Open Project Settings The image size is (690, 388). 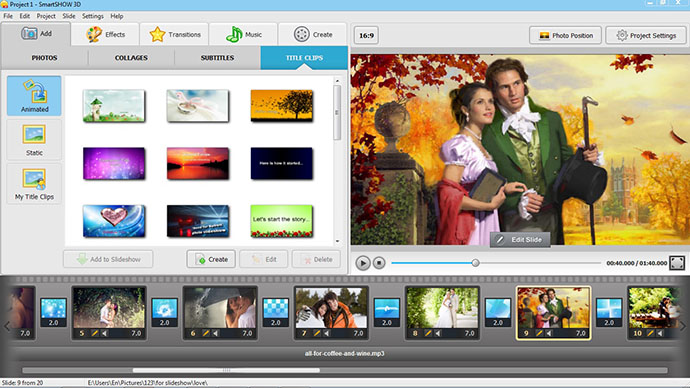646,35
